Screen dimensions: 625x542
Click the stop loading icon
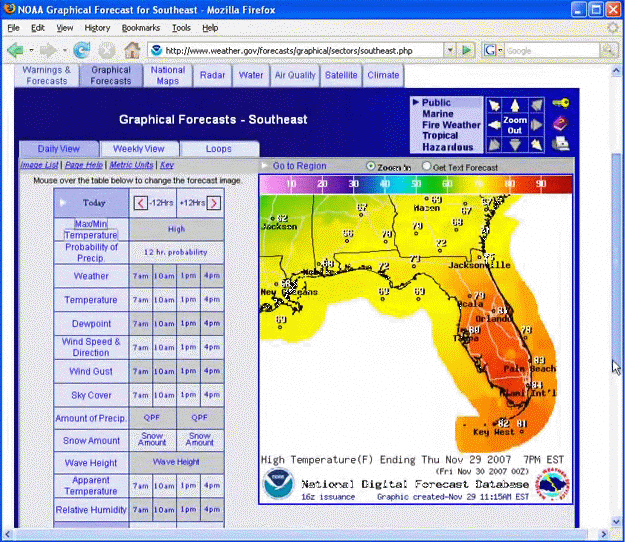[107, 51]
